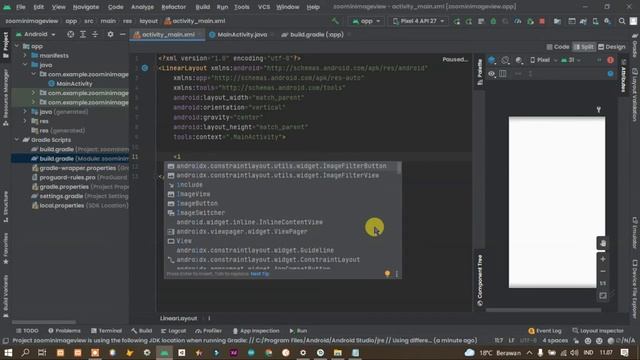Screen dimensions: 640x360
Task: Click the class gutter icon on line 2
Action: [x=145, y=68]
